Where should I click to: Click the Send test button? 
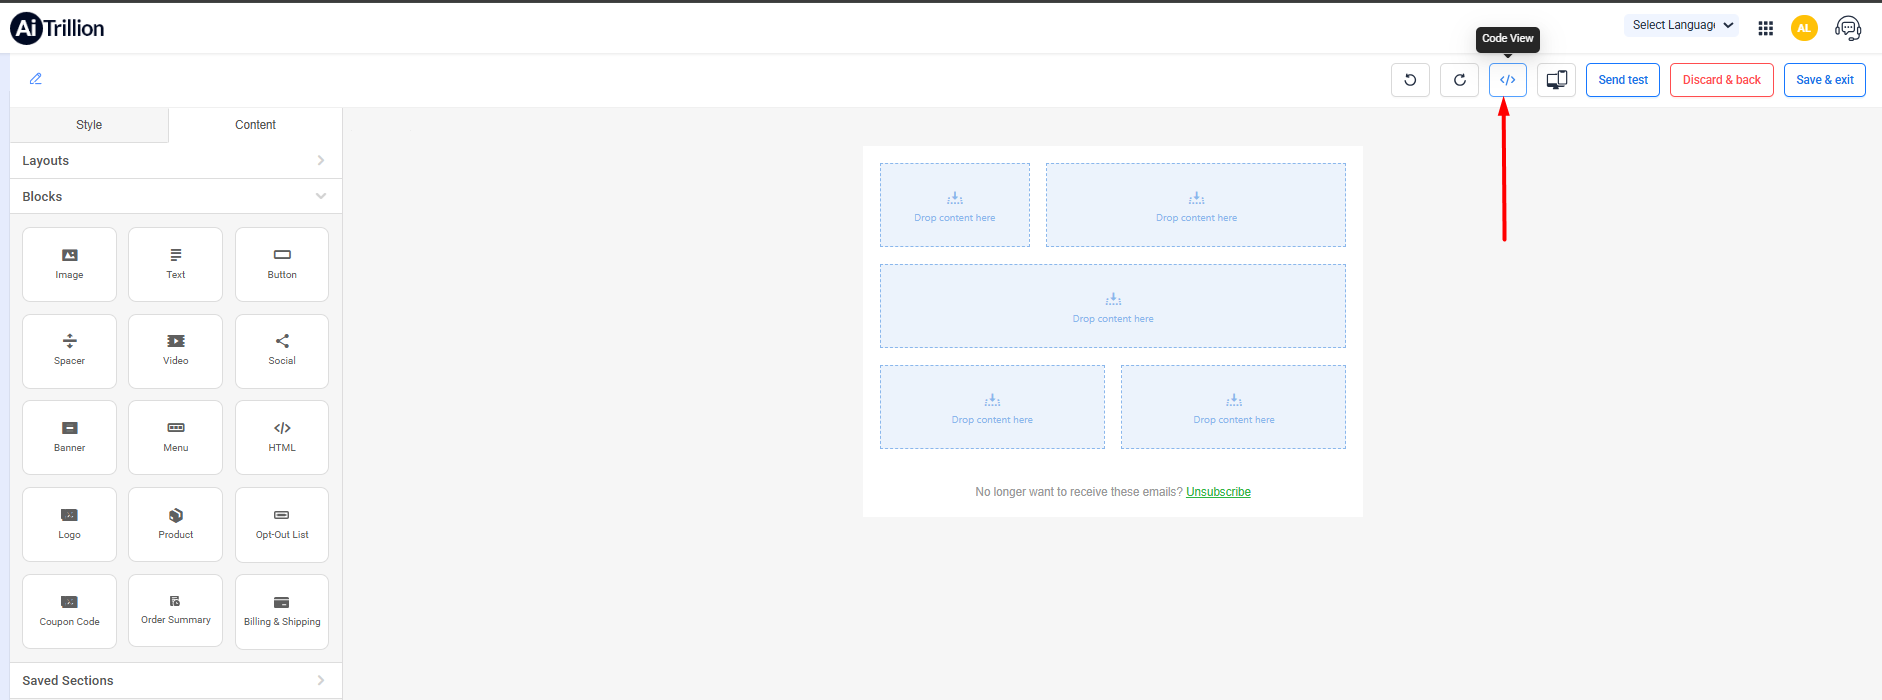click(1622, 80)
